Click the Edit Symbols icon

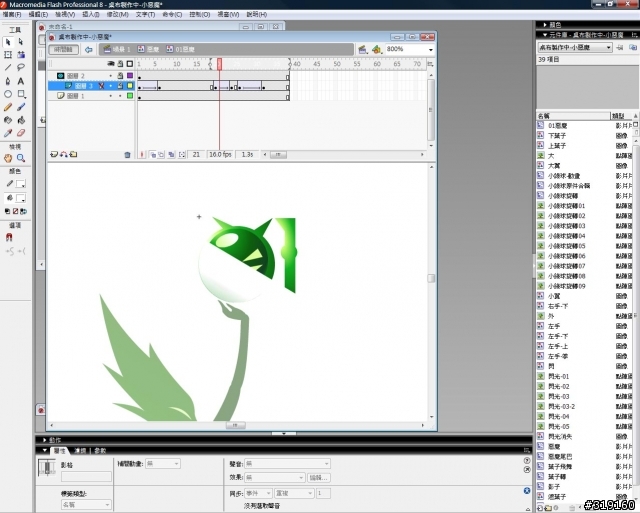tap(377, 49)
